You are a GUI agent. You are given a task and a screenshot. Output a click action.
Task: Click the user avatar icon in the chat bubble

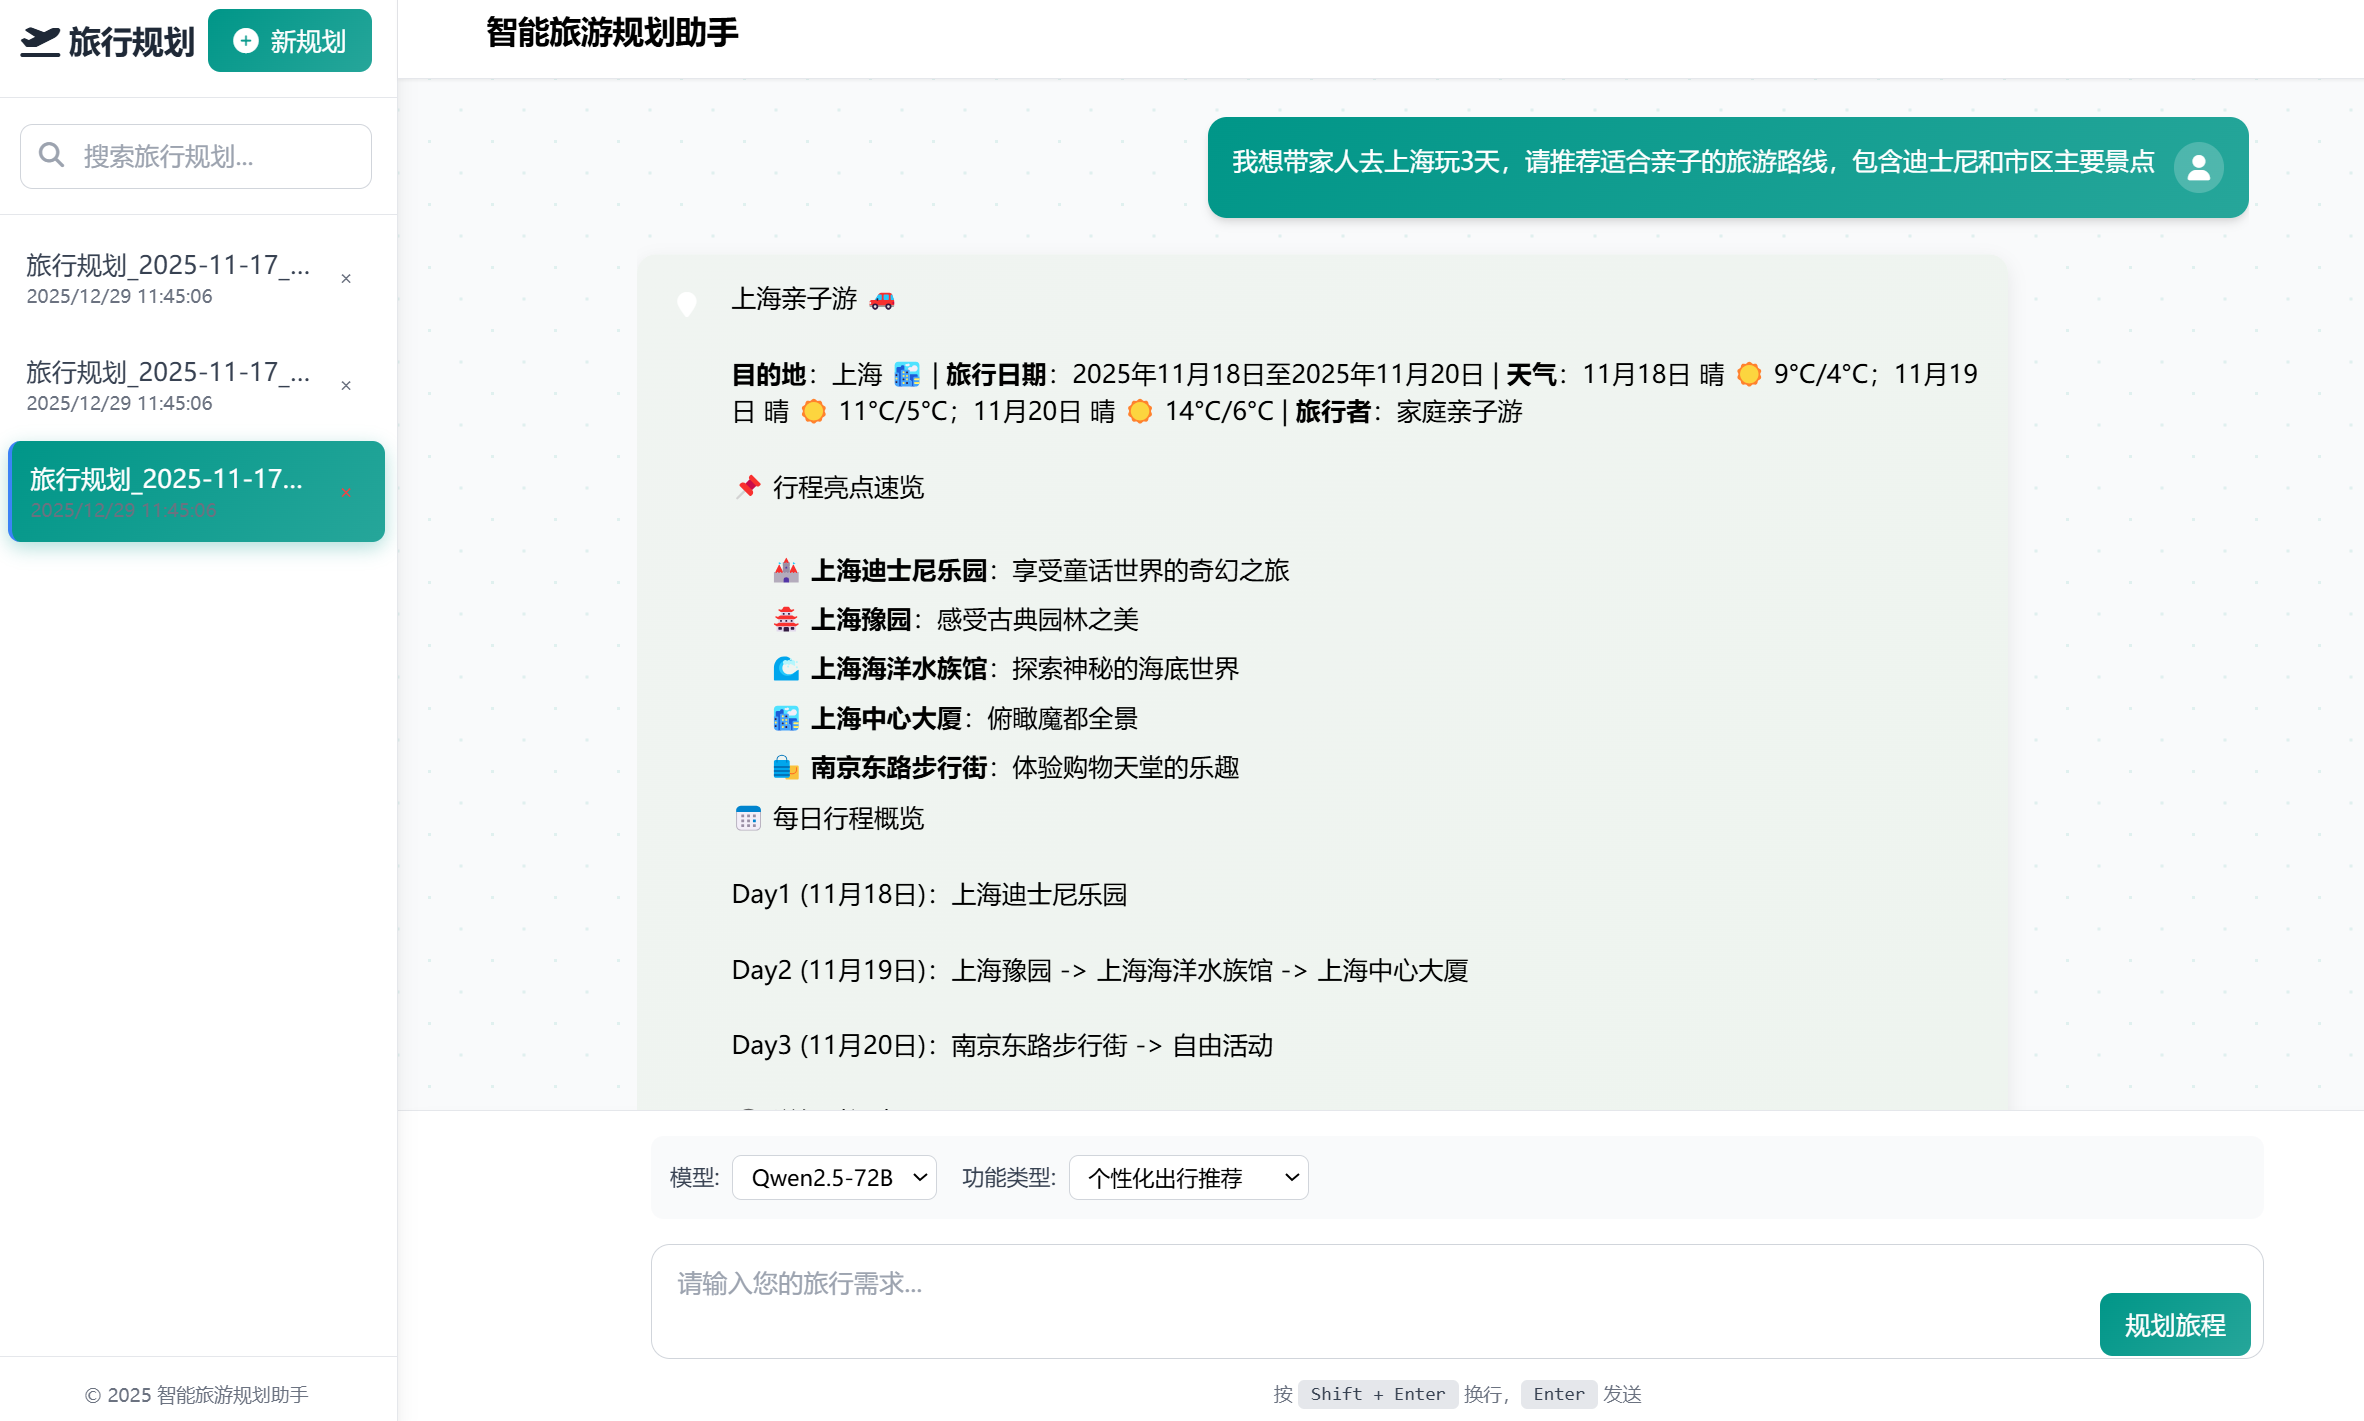coord(2199,167)
